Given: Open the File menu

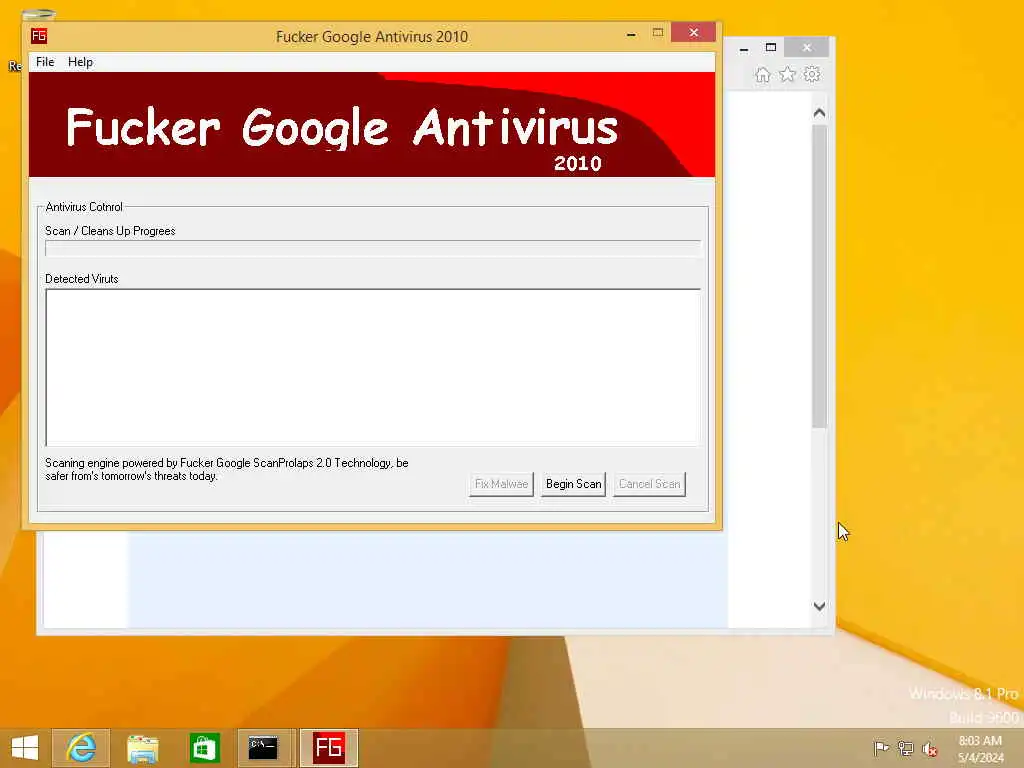Looking at the screenshot, I should pos(45,62).
